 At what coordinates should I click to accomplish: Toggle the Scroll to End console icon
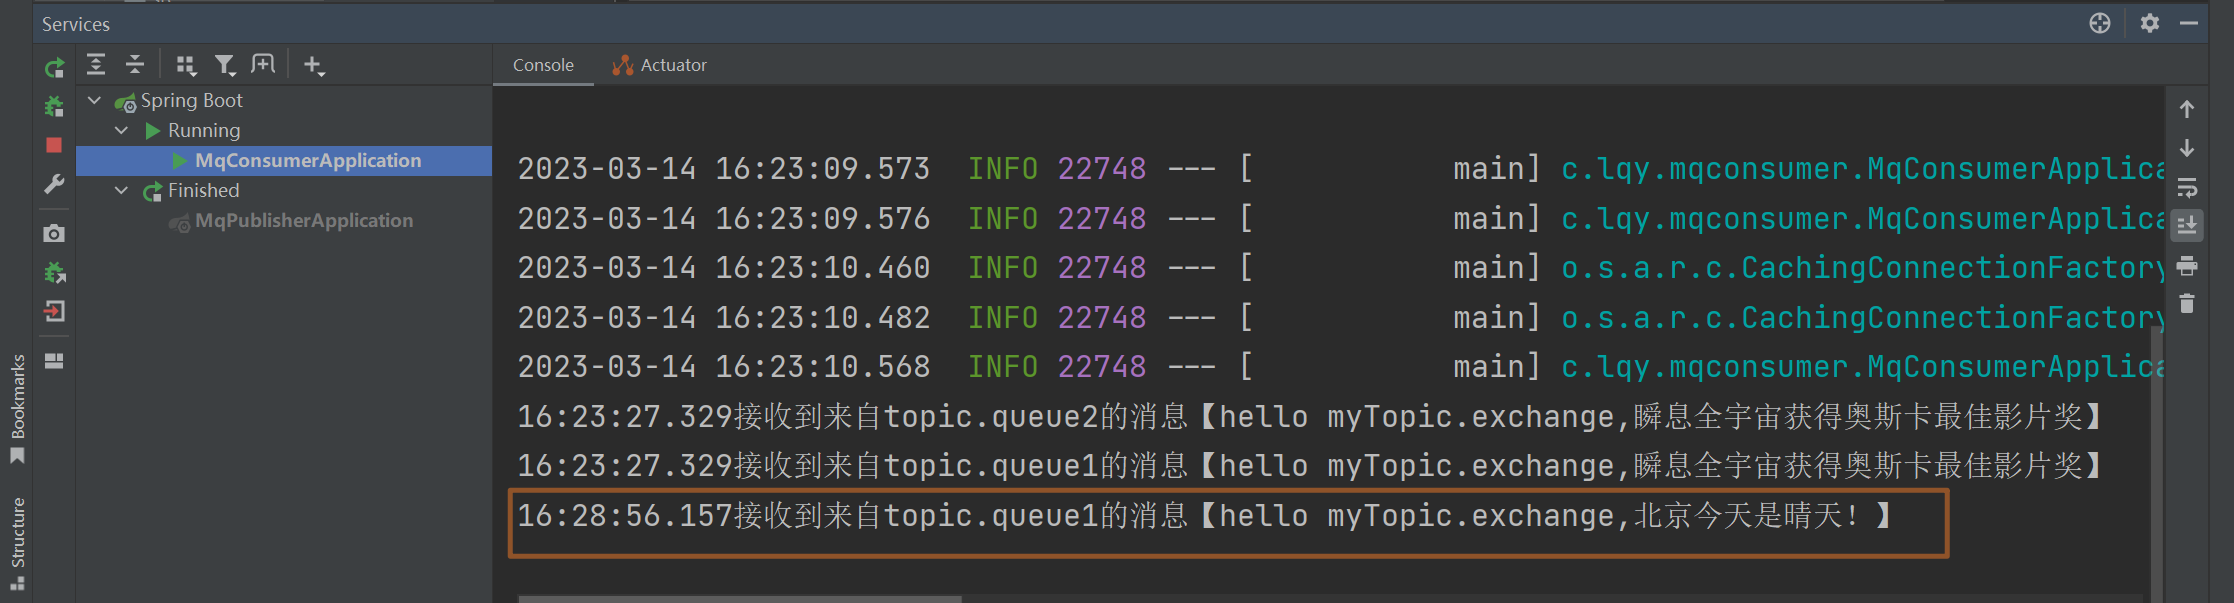click(2187, 225)
